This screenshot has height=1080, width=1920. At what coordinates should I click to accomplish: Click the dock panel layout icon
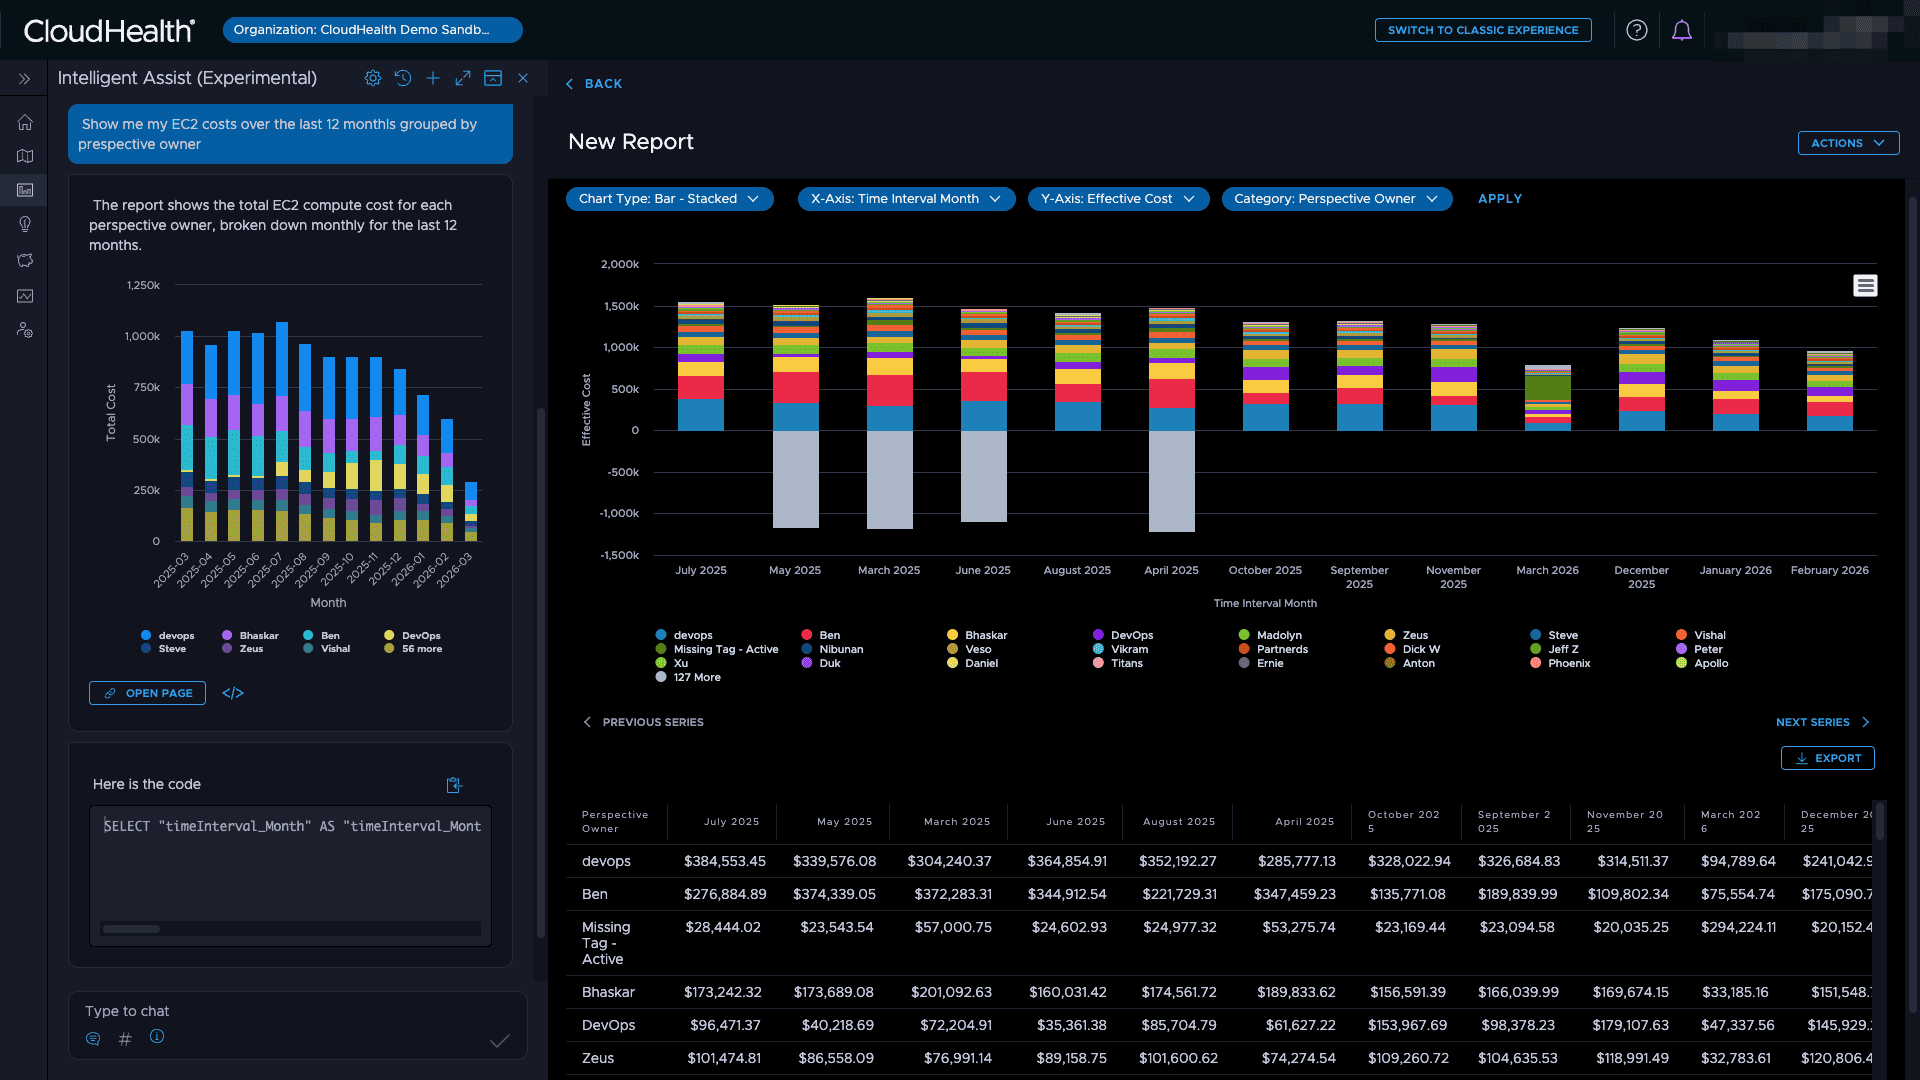click(x=493, y=78)
